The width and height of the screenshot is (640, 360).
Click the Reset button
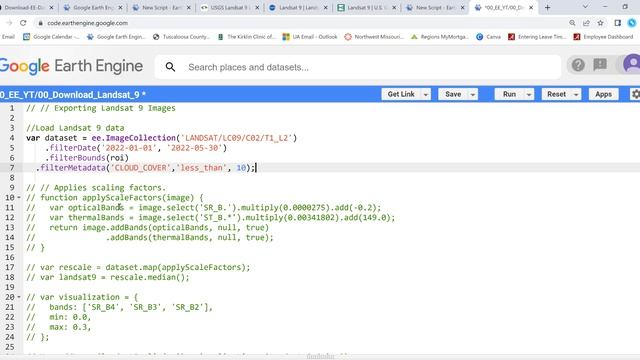(556, 94)
